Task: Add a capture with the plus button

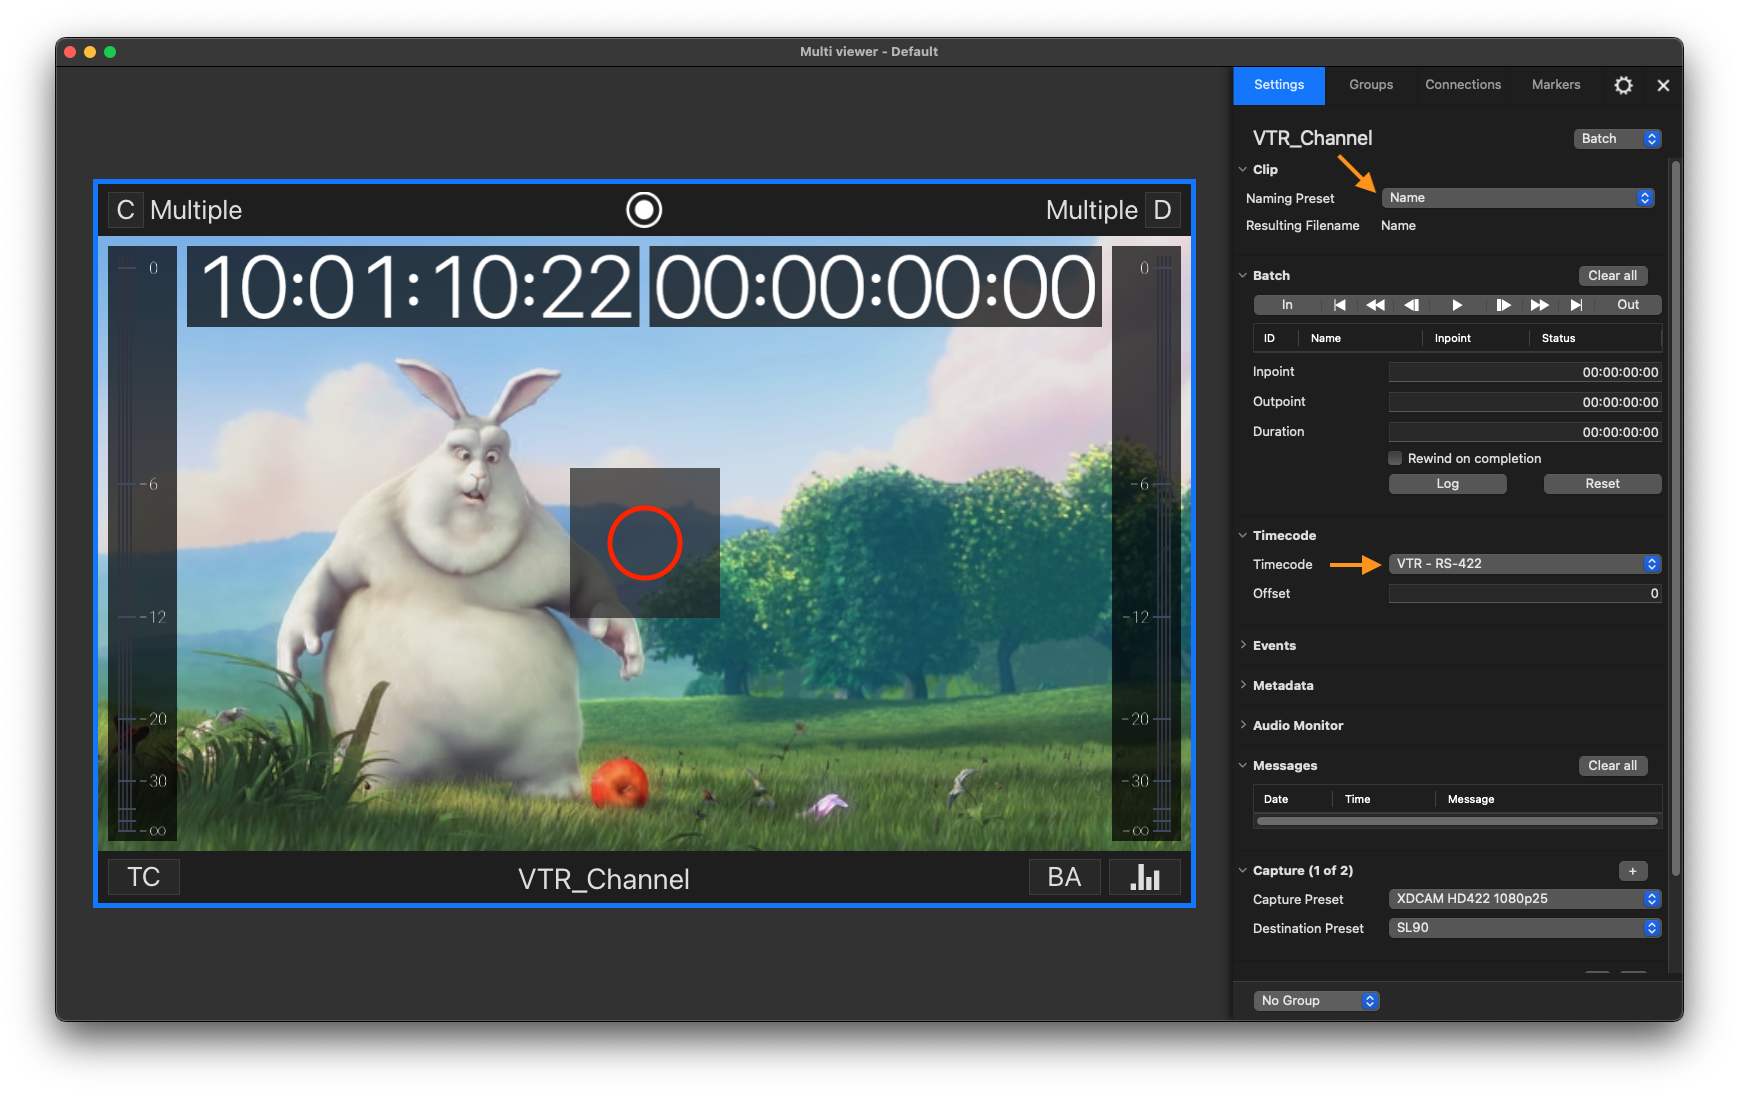Action: click(x=1632, y=871)
